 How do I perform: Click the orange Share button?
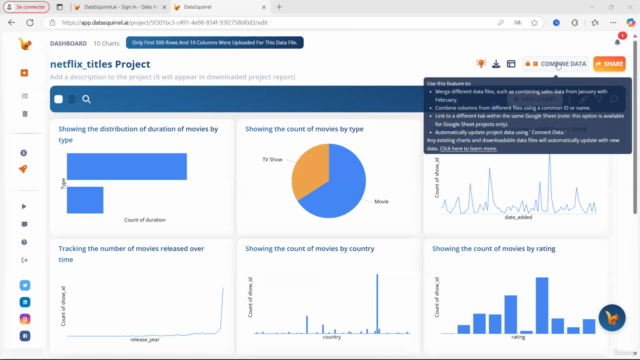point(609,64)
